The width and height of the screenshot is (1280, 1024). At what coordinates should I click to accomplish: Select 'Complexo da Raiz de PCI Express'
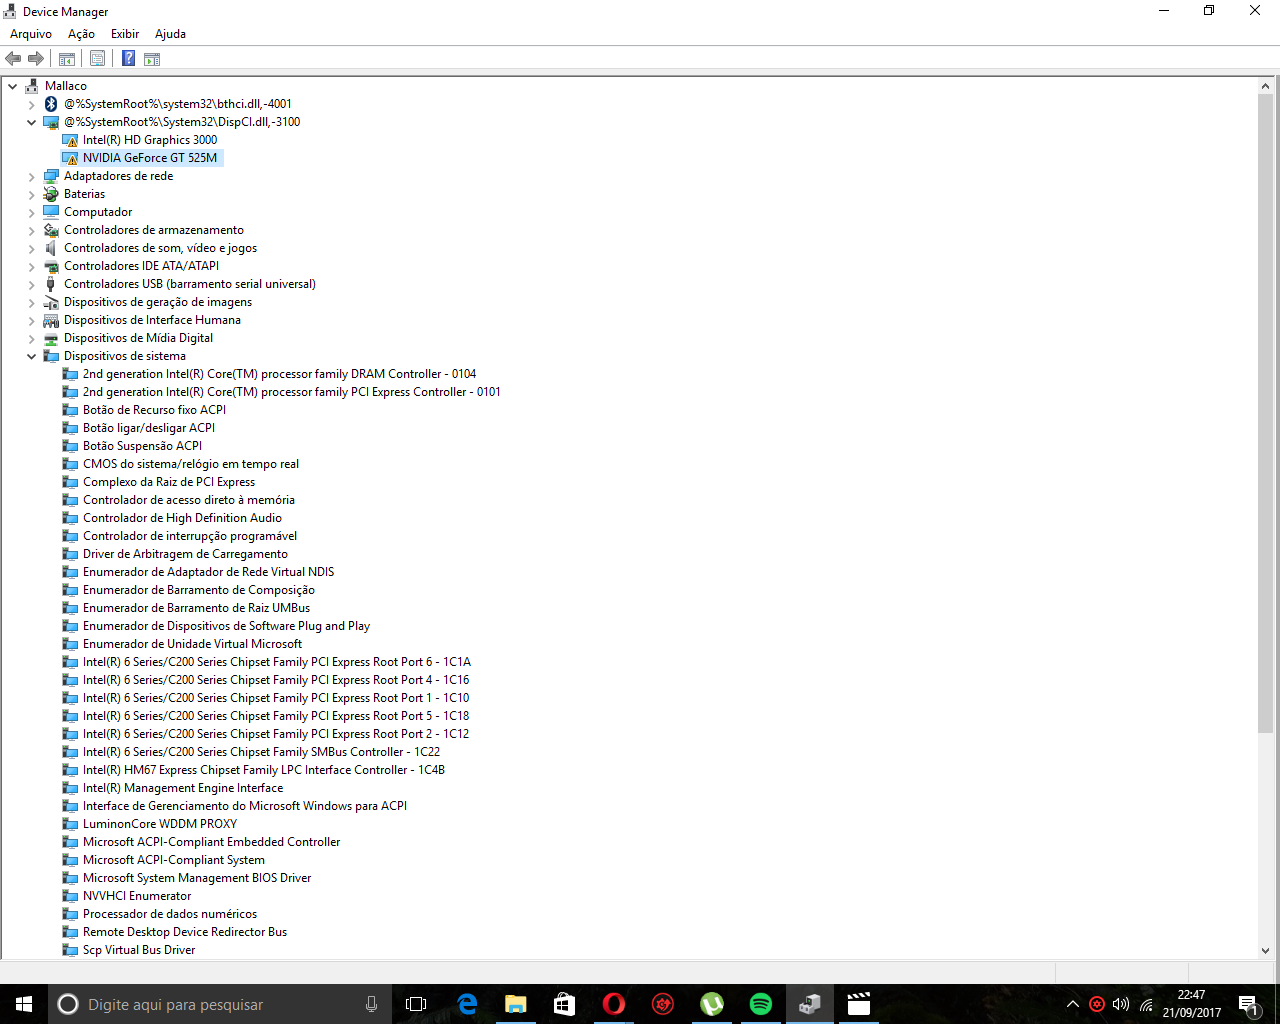coord(169,482)
